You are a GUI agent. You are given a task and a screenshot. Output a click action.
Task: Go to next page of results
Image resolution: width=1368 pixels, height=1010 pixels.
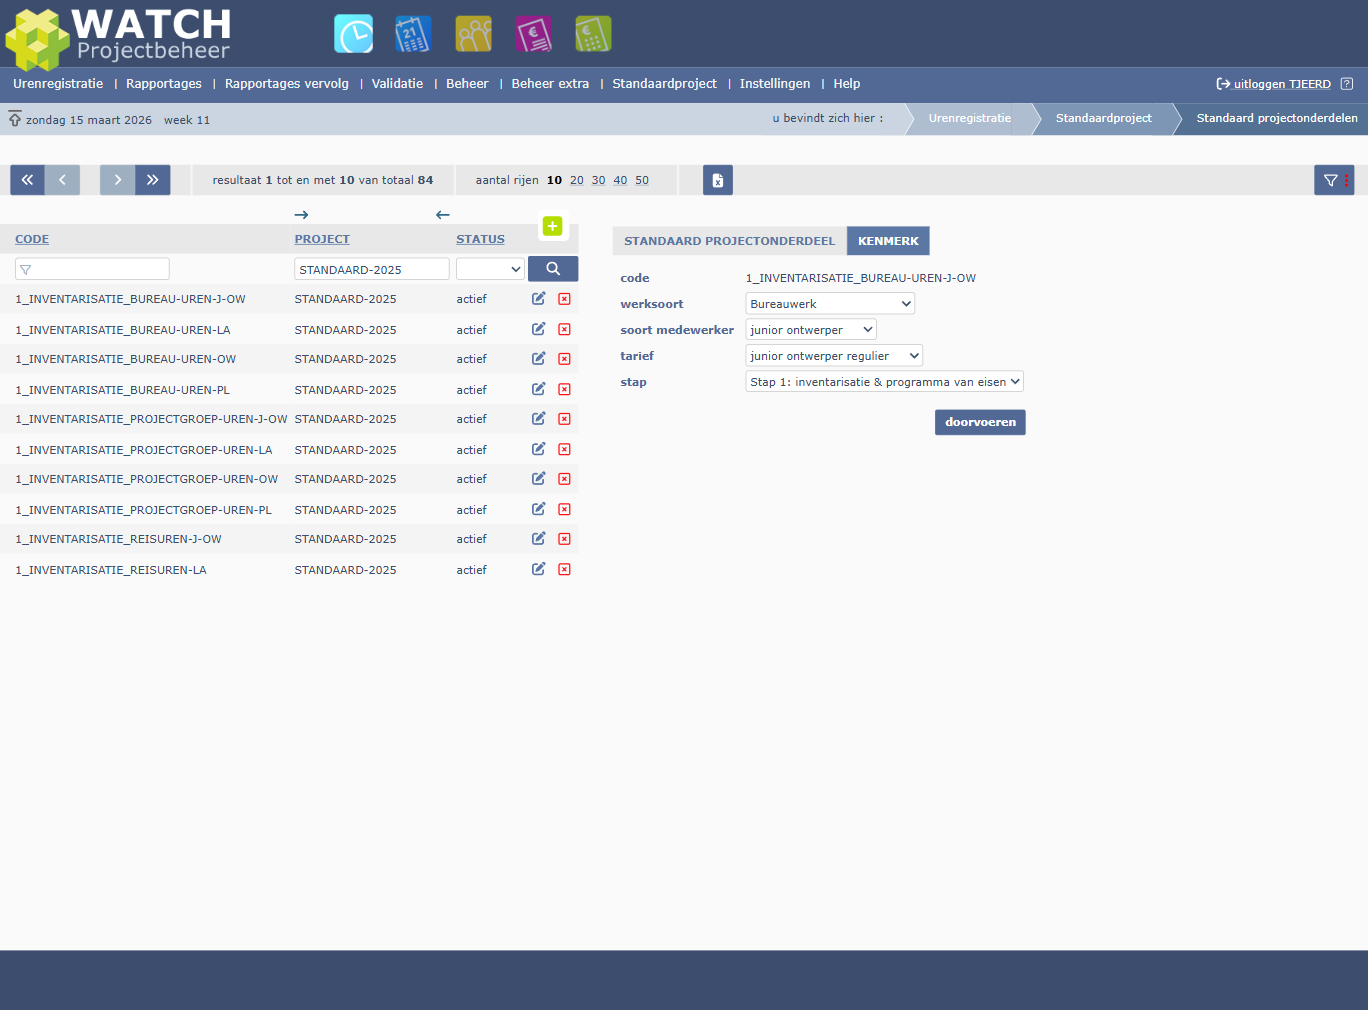pyautogui.click(x=117, y=180)
